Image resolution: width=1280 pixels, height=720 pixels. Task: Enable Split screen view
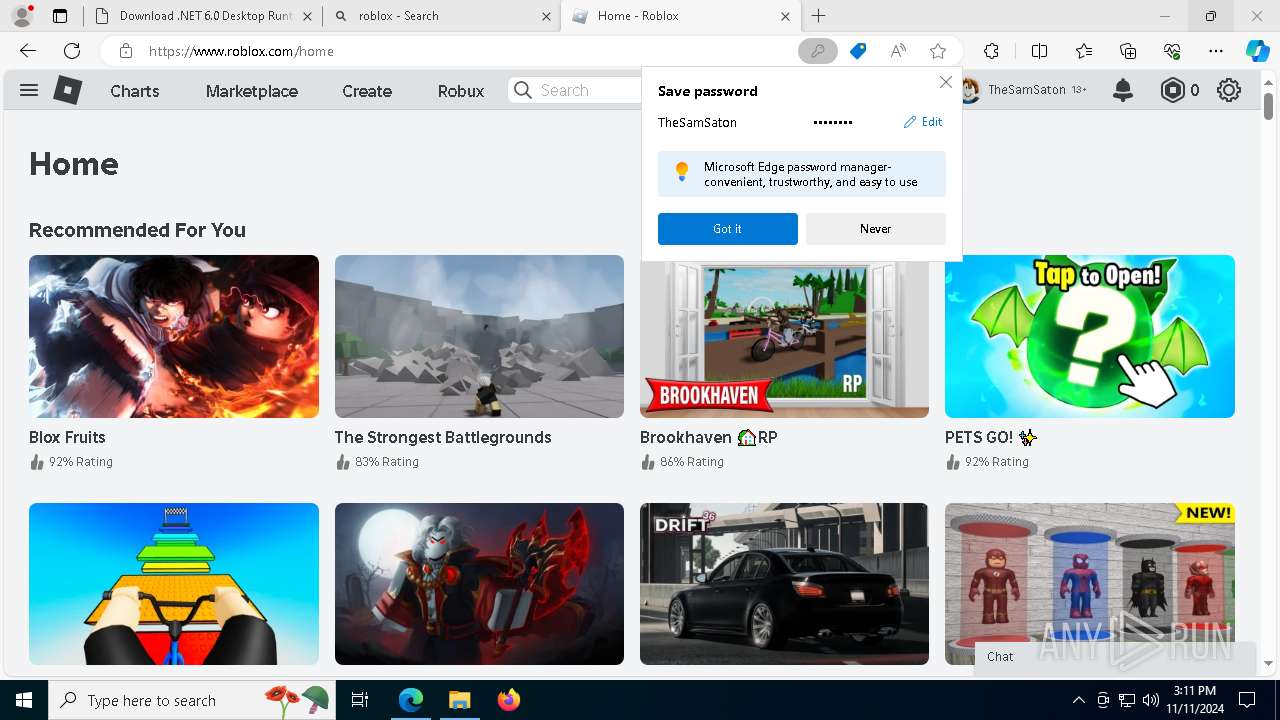pos(1039,51)
